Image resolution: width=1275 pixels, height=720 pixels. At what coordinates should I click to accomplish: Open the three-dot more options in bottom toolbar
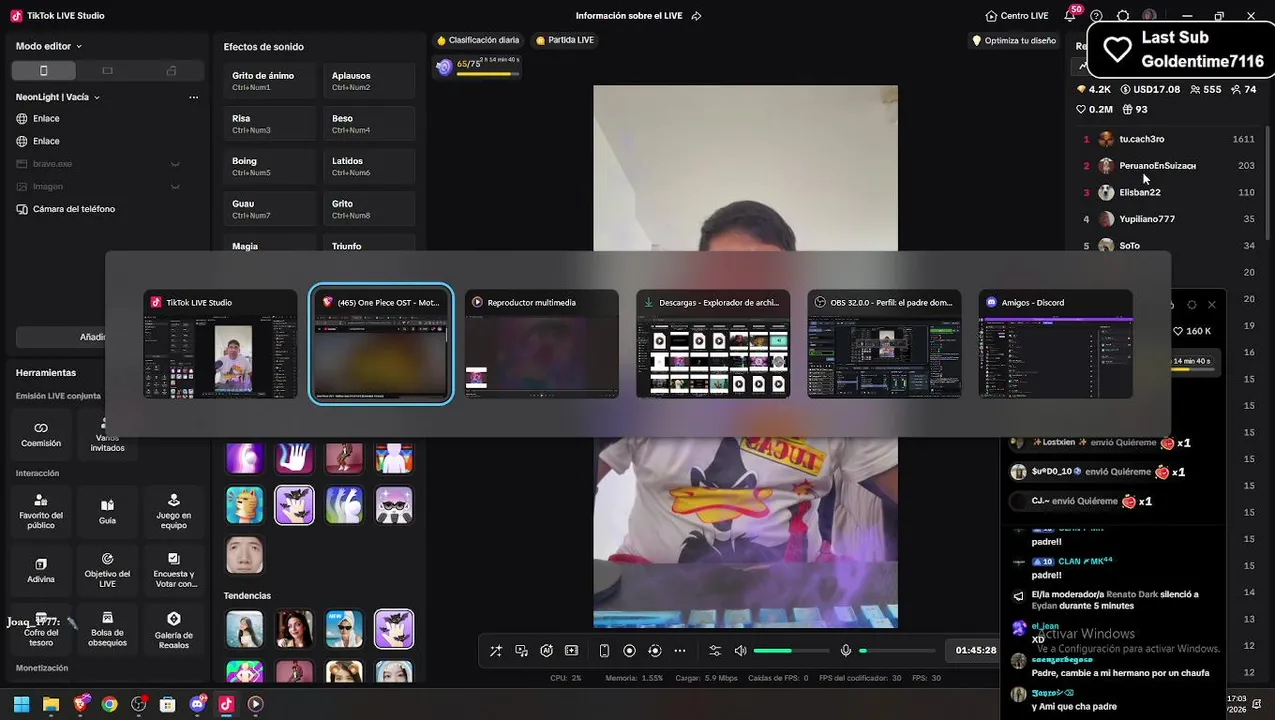pos(680,650)
